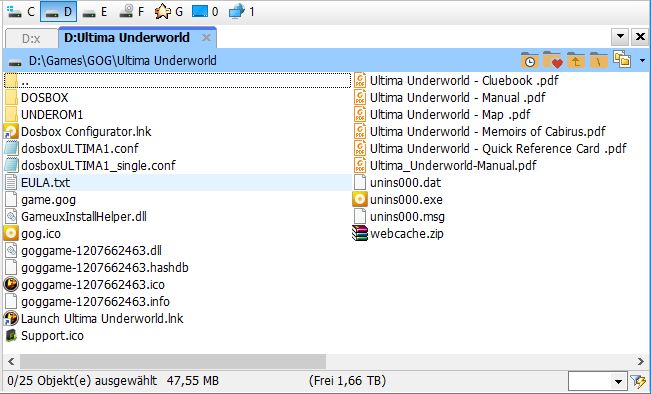Switch to the D:x tab
The height and width of the screenshot is (394, 651).
click(x=31, y=39)
